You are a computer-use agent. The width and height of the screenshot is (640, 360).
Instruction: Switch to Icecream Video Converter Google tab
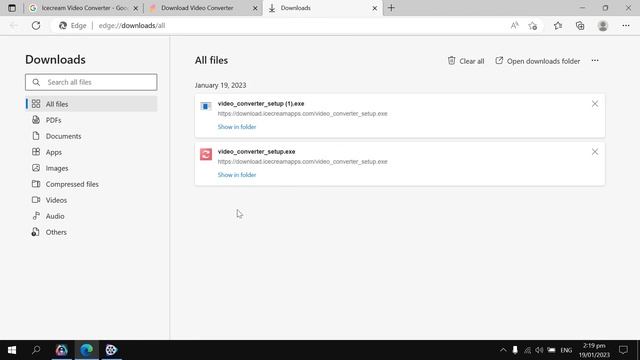click(84, 8)
